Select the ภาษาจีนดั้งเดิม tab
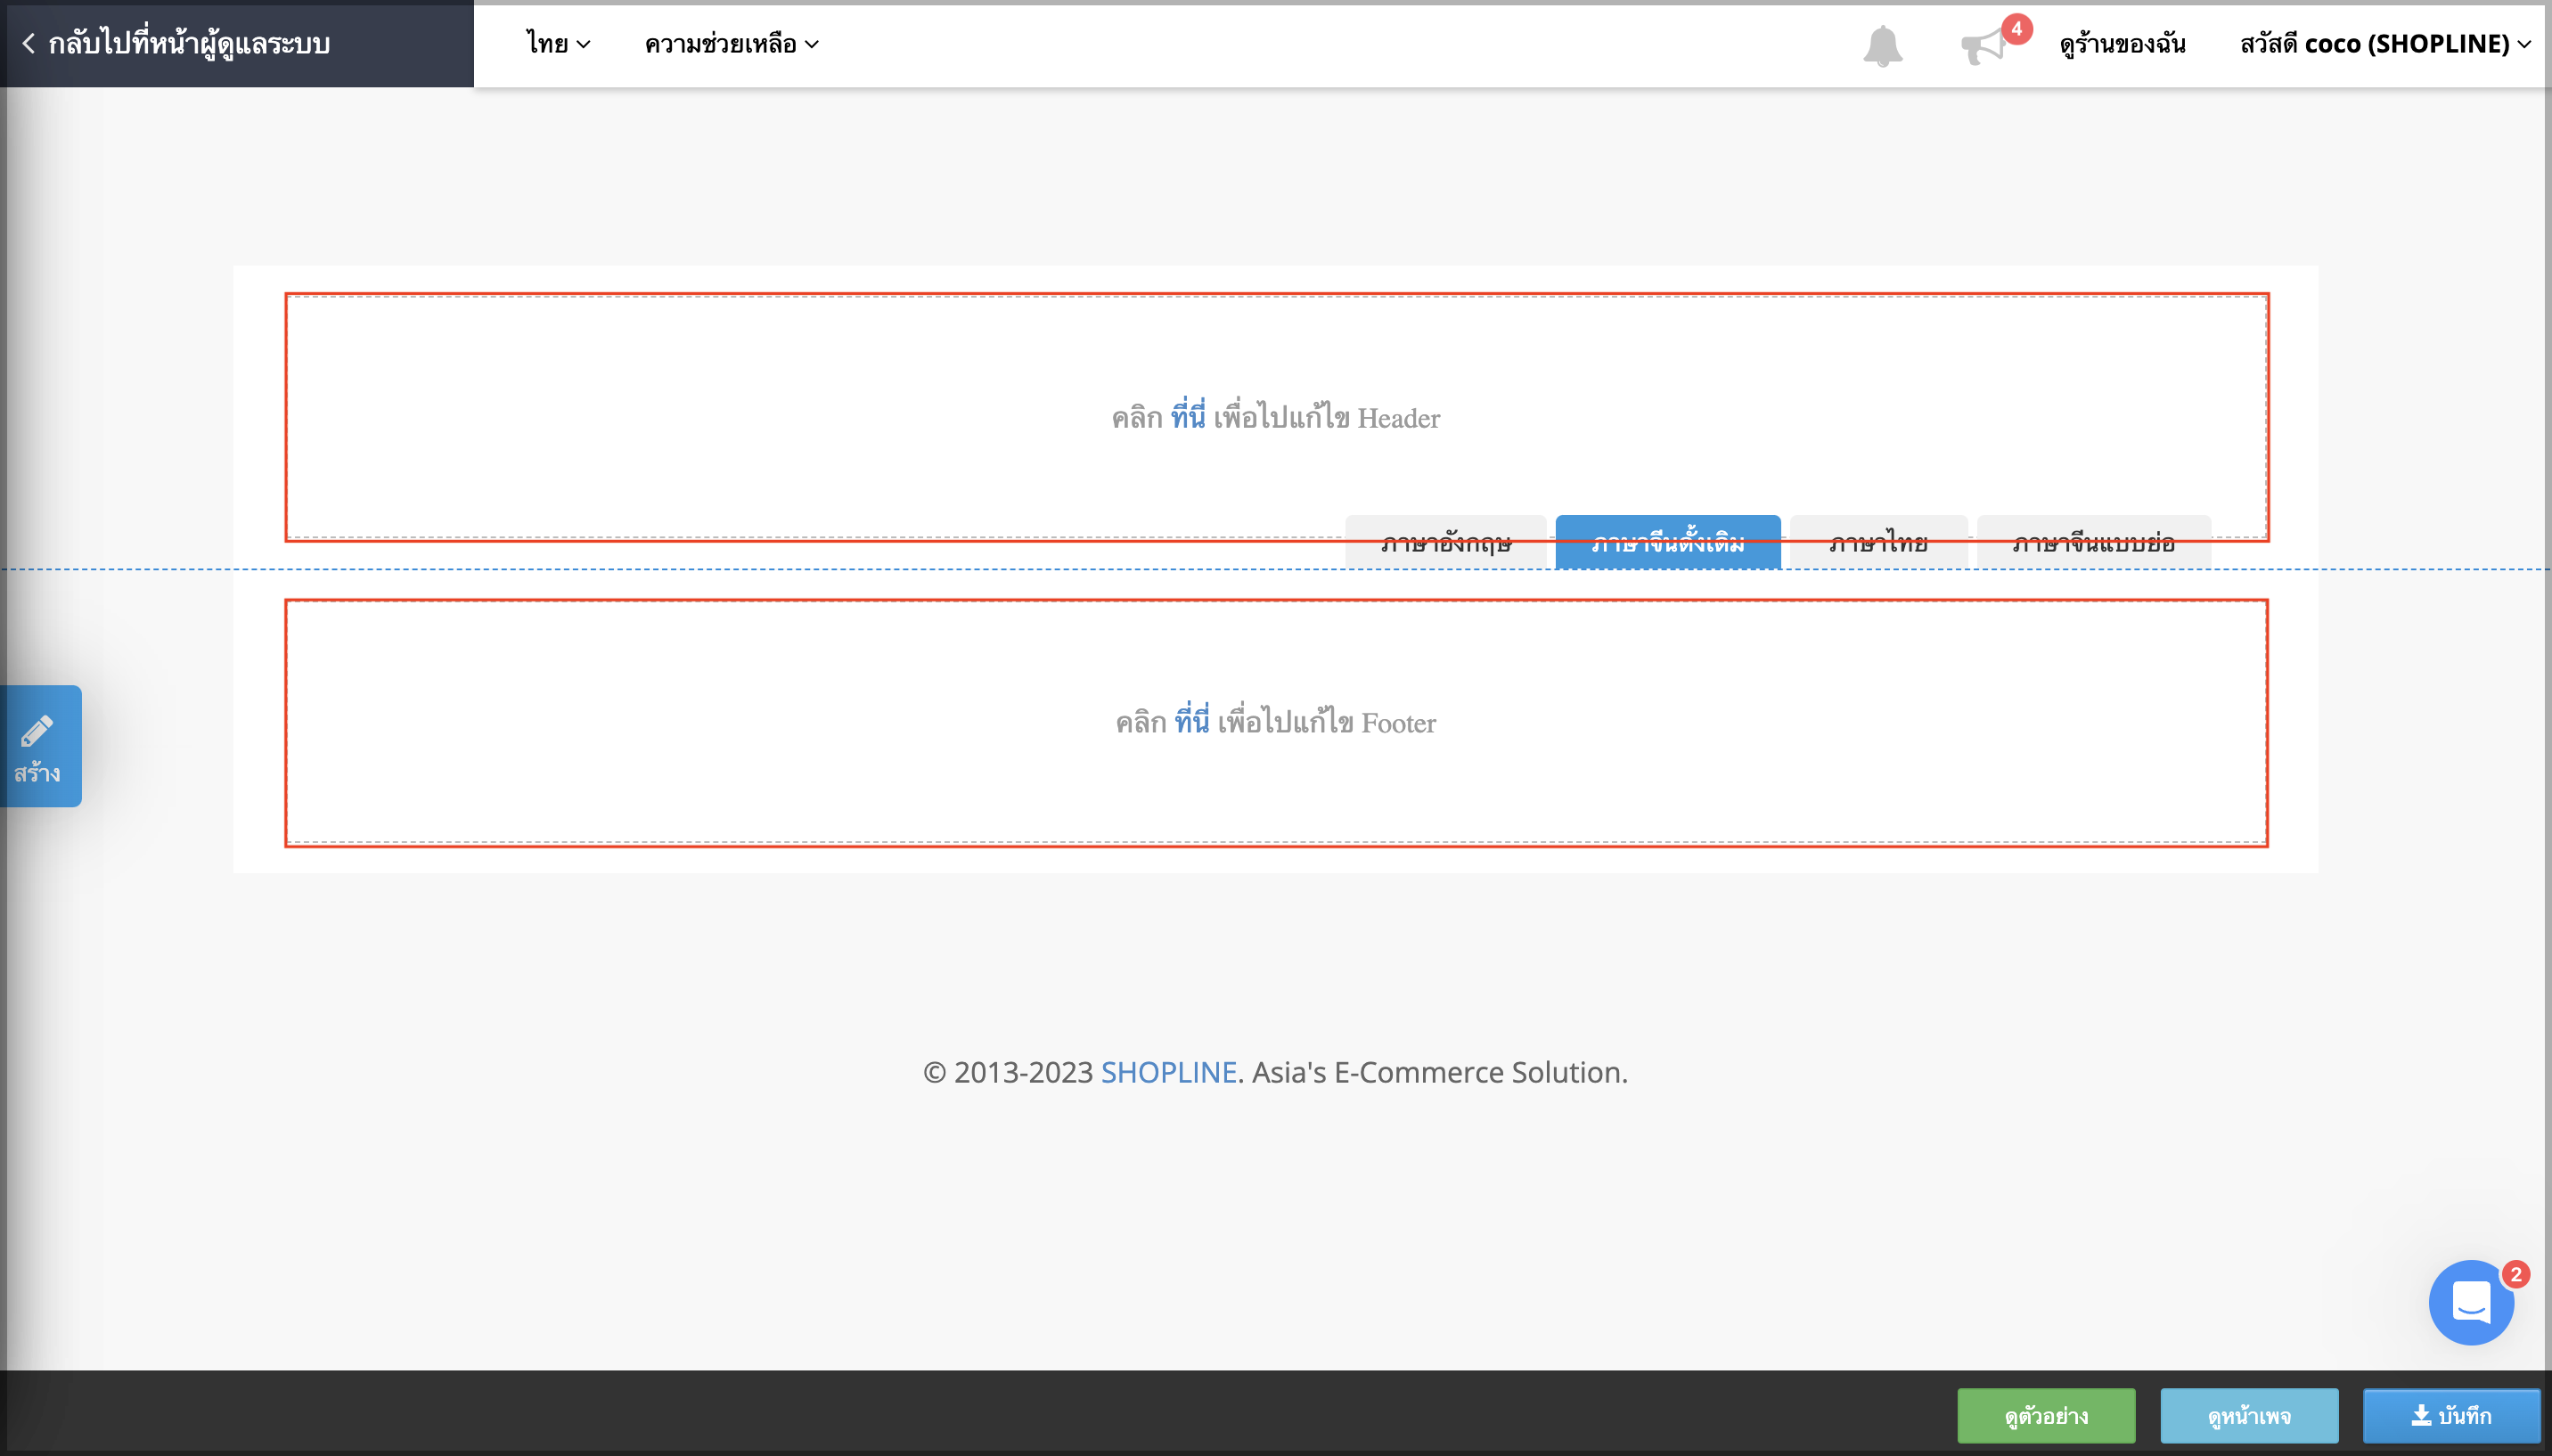This screenshot has height=1456, width=2552. pyautogui.click(x=1668, y=542)
